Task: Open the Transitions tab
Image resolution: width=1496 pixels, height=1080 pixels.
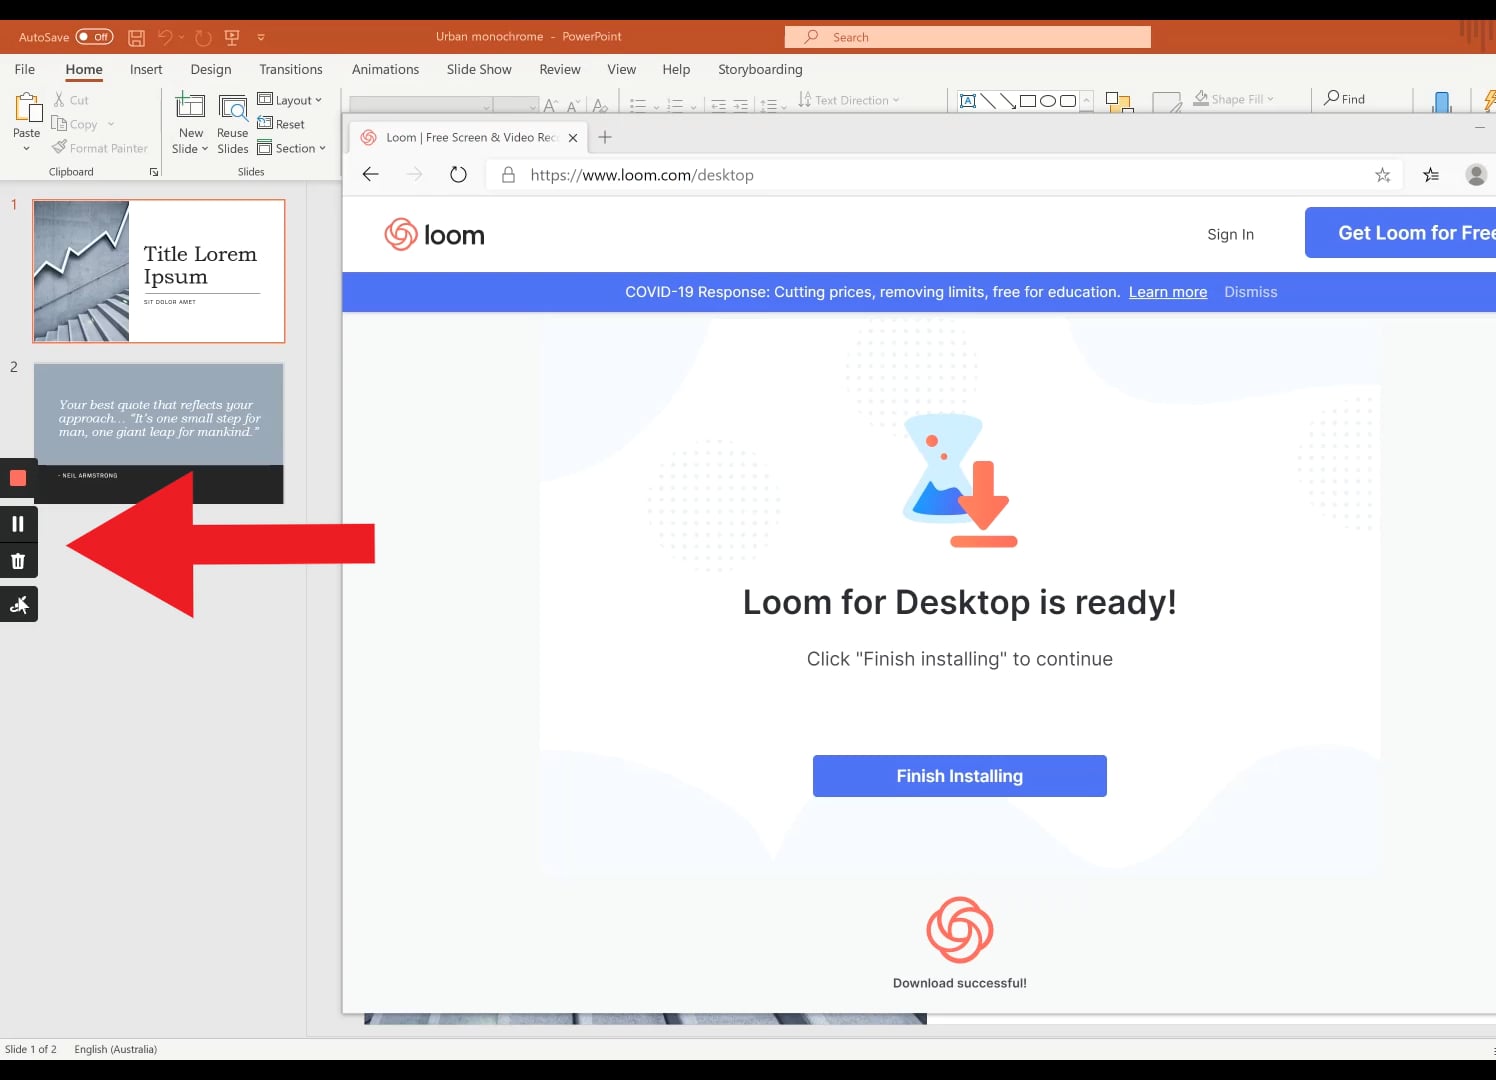Action: coord(291,69)
